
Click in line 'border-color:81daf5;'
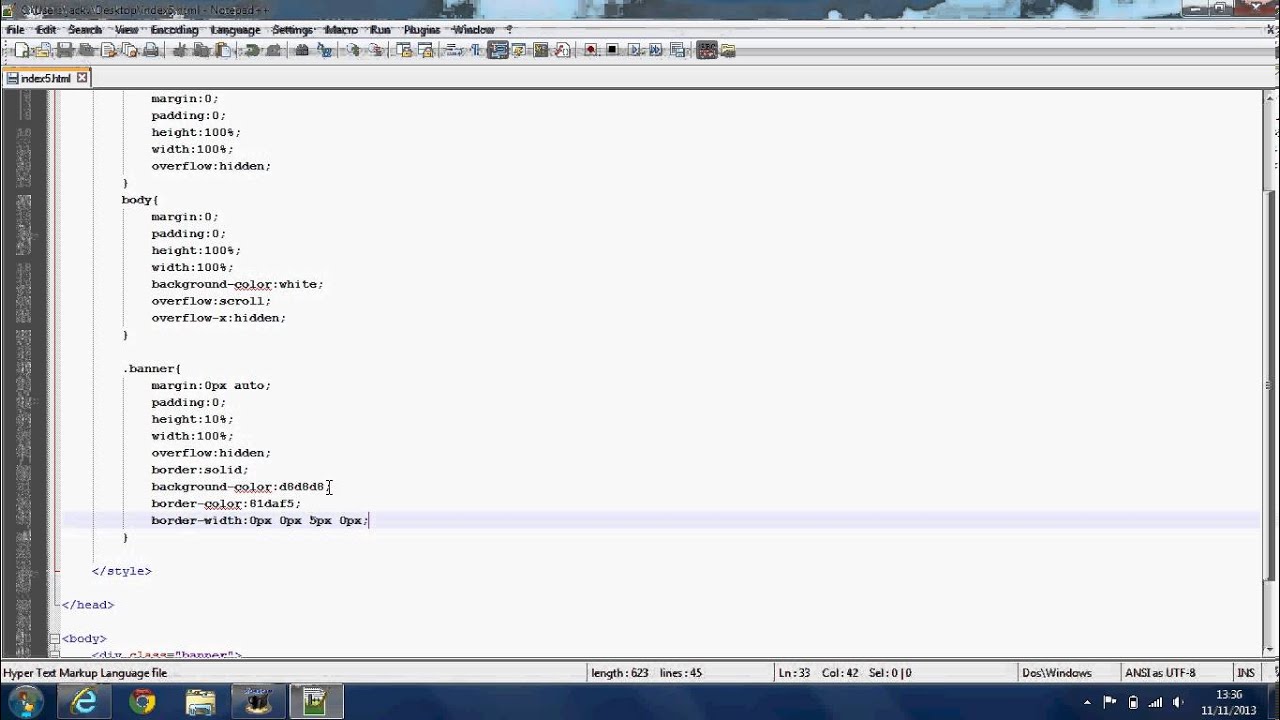(x=226, y=503)
